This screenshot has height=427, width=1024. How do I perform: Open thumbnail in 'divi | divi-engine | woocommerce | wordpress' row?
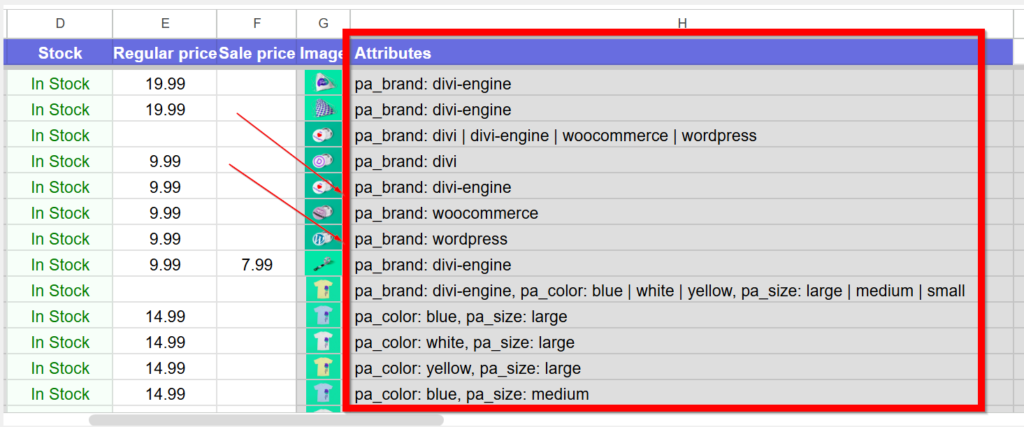[x=324, y=136]
